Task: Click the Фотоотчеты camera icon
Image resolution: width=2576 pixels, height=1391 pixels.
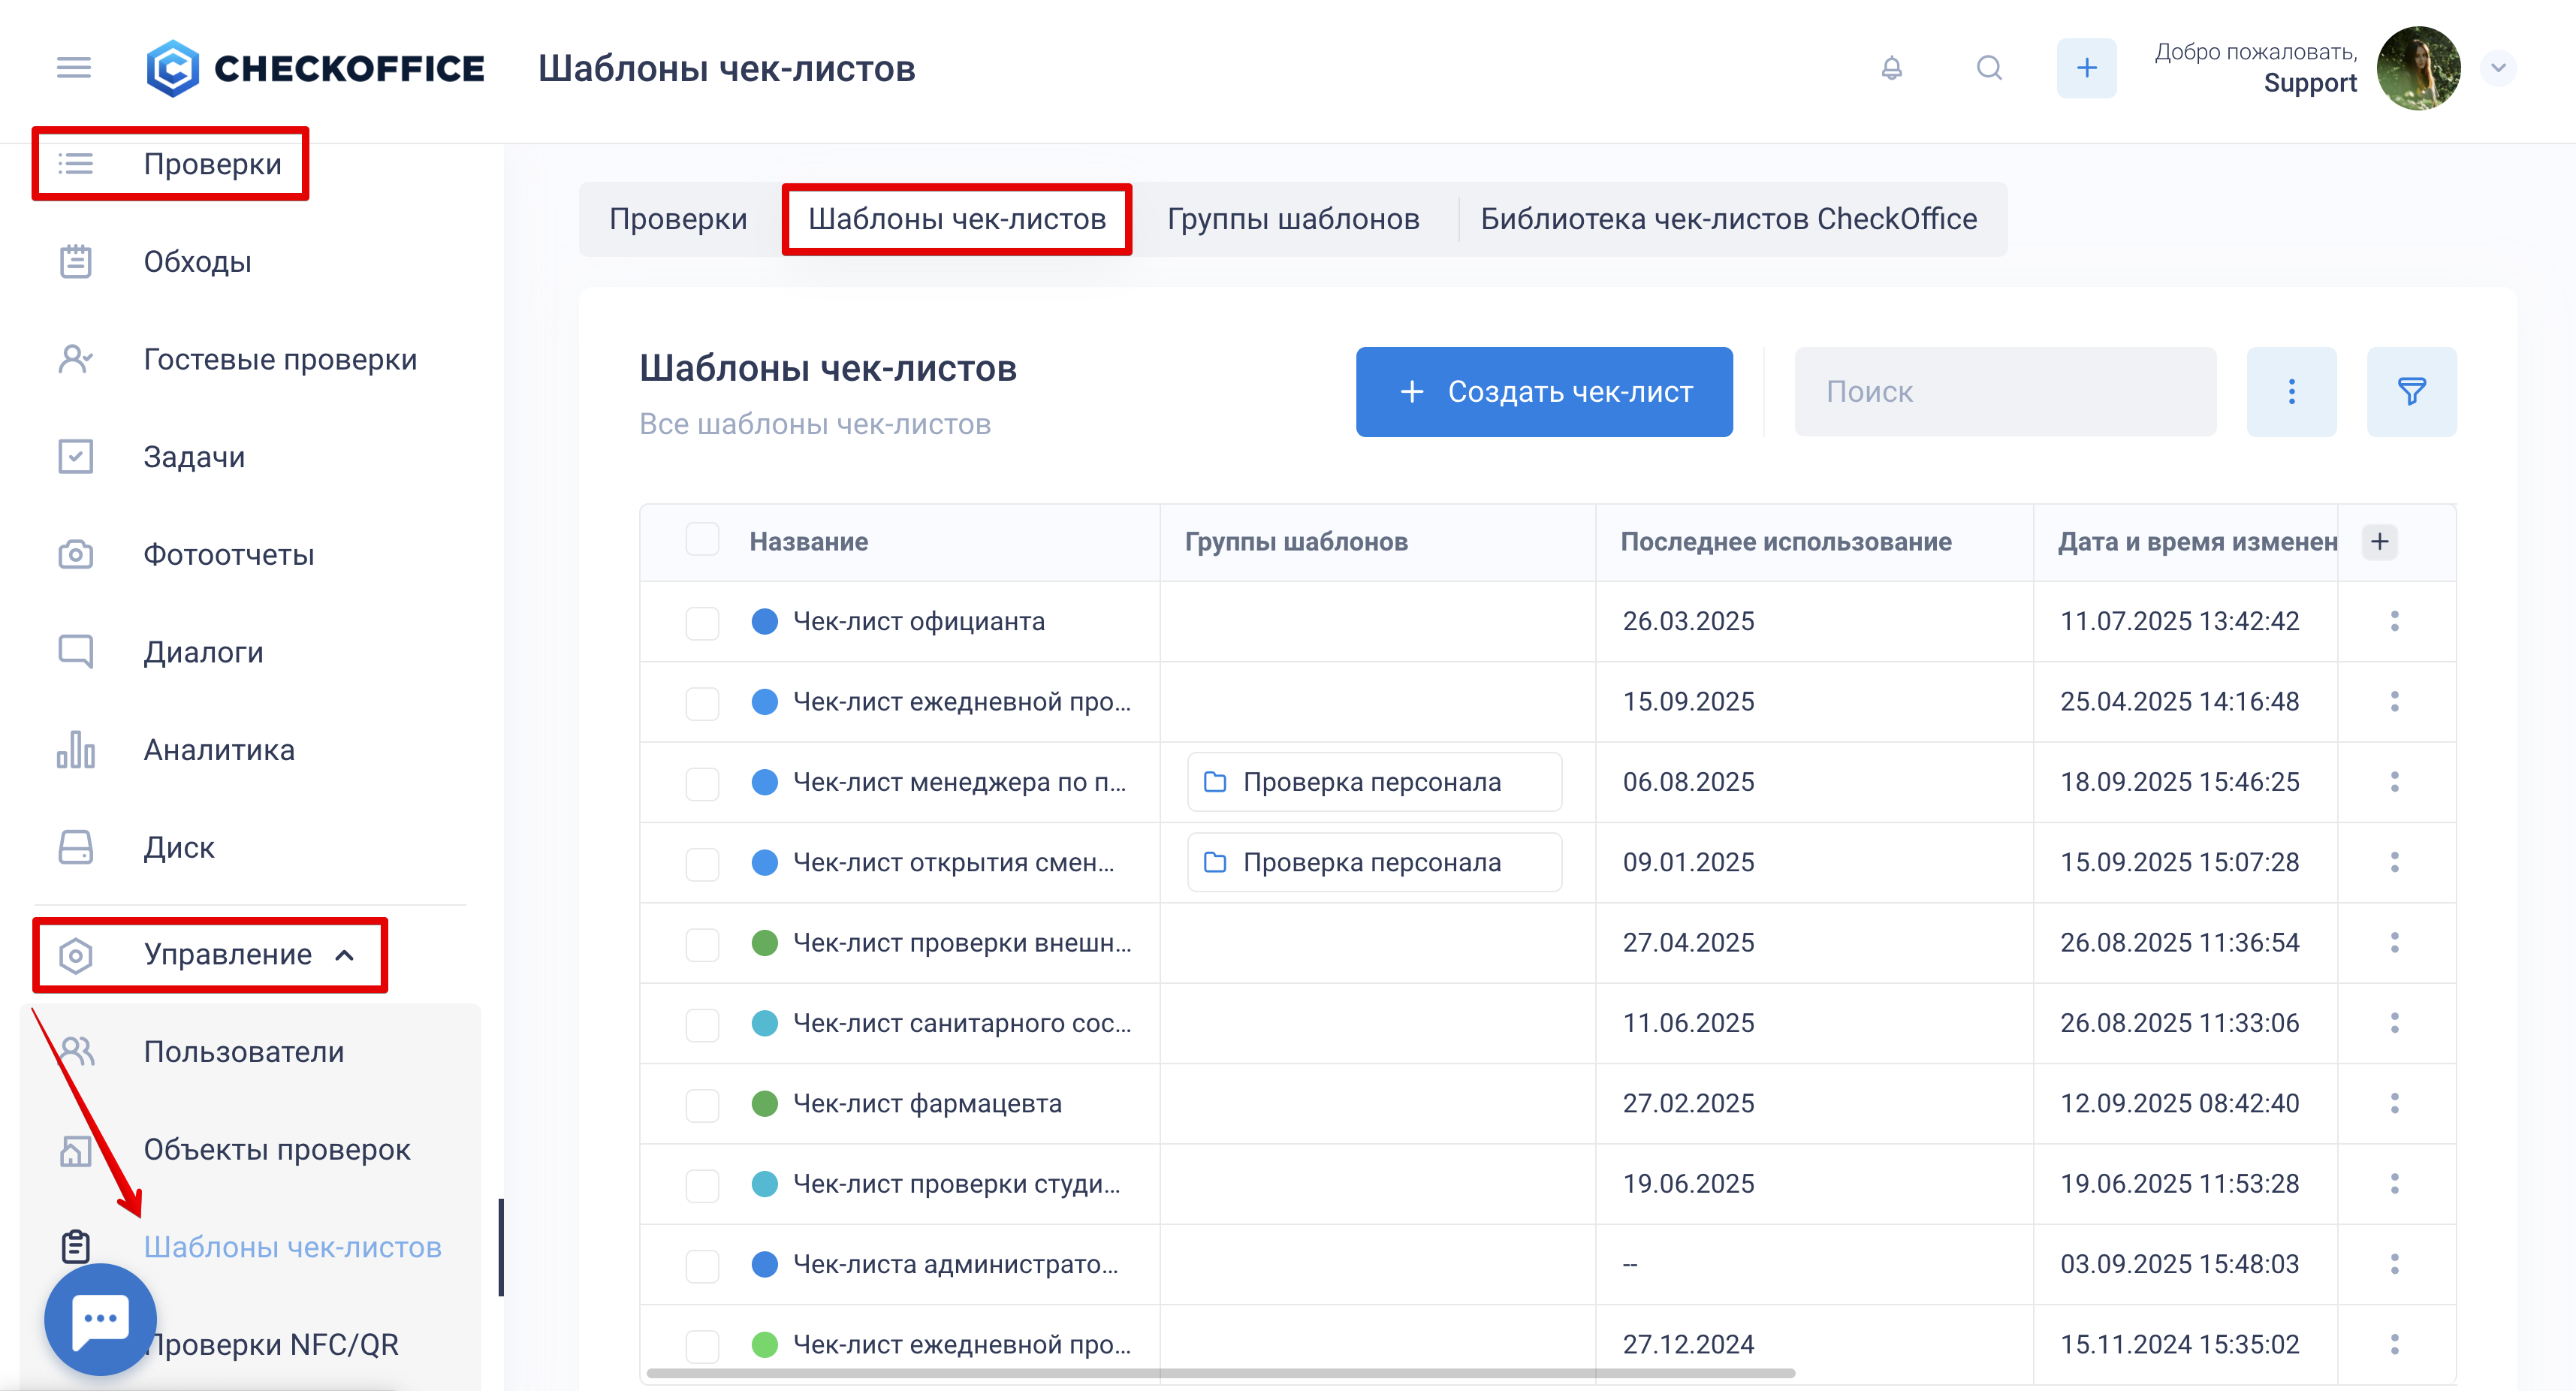Action: (76, 554)
